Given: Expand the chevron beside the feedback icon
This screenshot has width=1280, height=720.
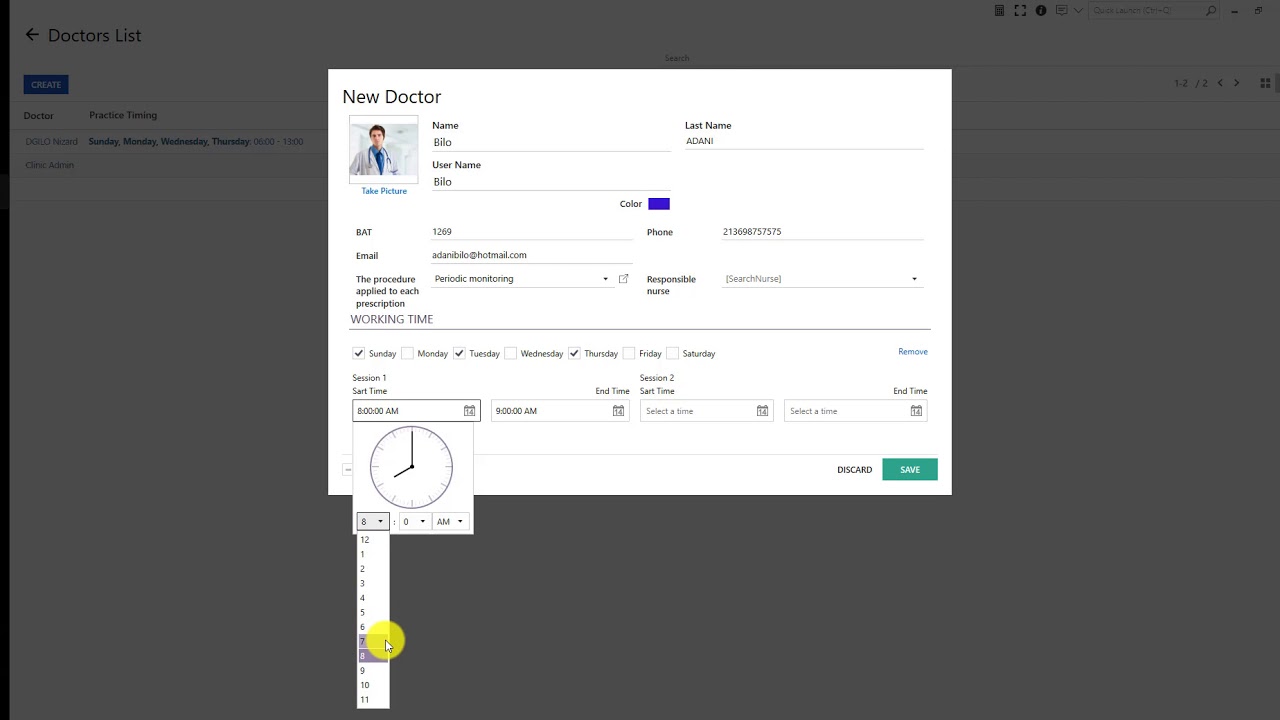Looking at the screenshot, I should [1078, 10].
